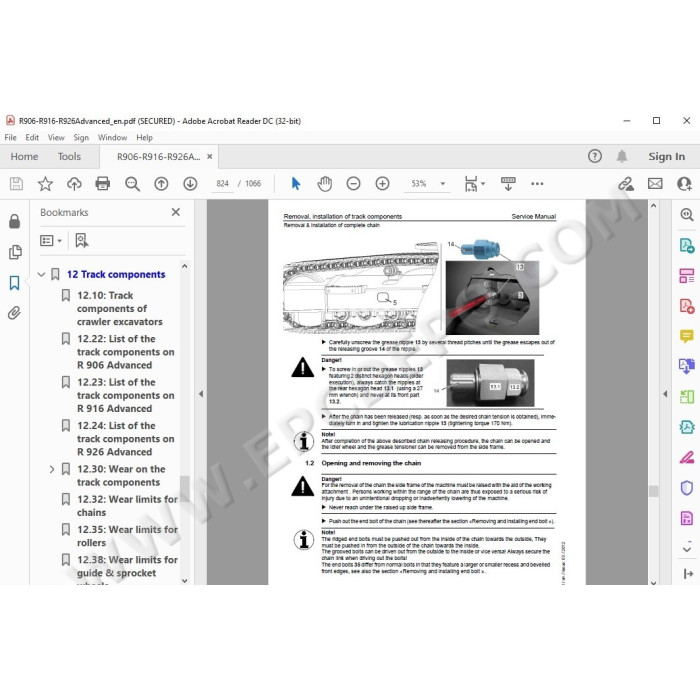
Task: Open the Protect shield tool
Action: [x=687, y=488]
